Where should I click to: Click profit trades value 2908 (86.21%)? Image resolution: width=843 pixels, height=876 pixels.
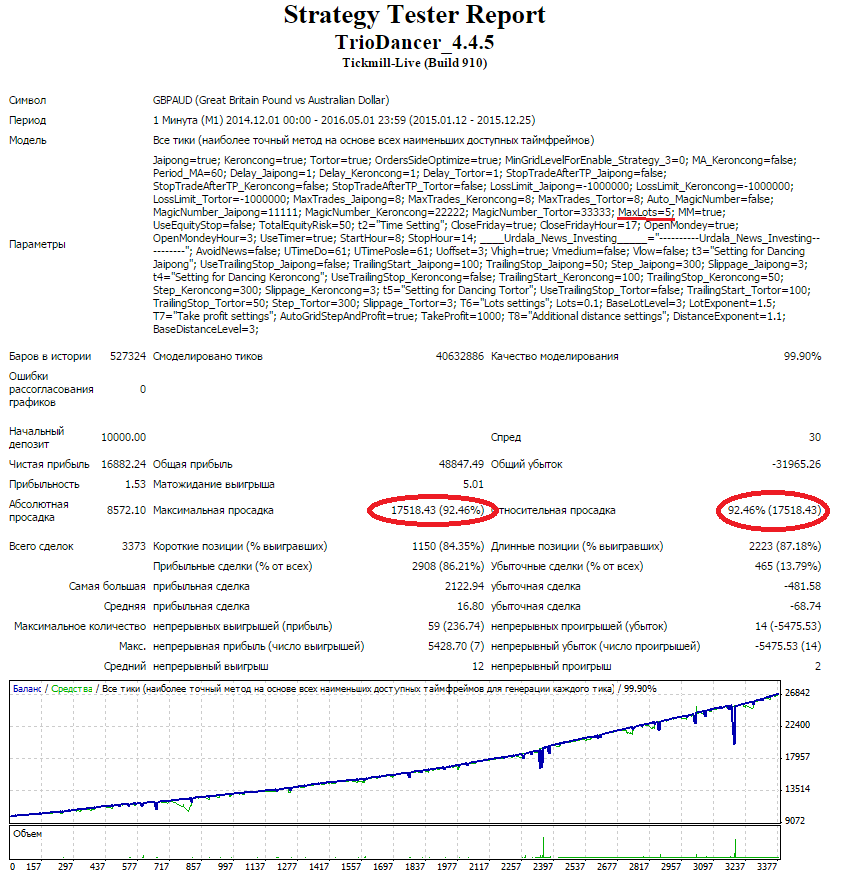click(447, 566)
